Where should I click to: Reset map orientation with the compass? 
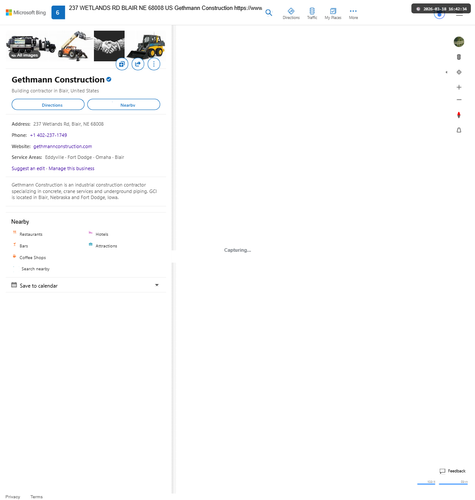tap(459, 115)
